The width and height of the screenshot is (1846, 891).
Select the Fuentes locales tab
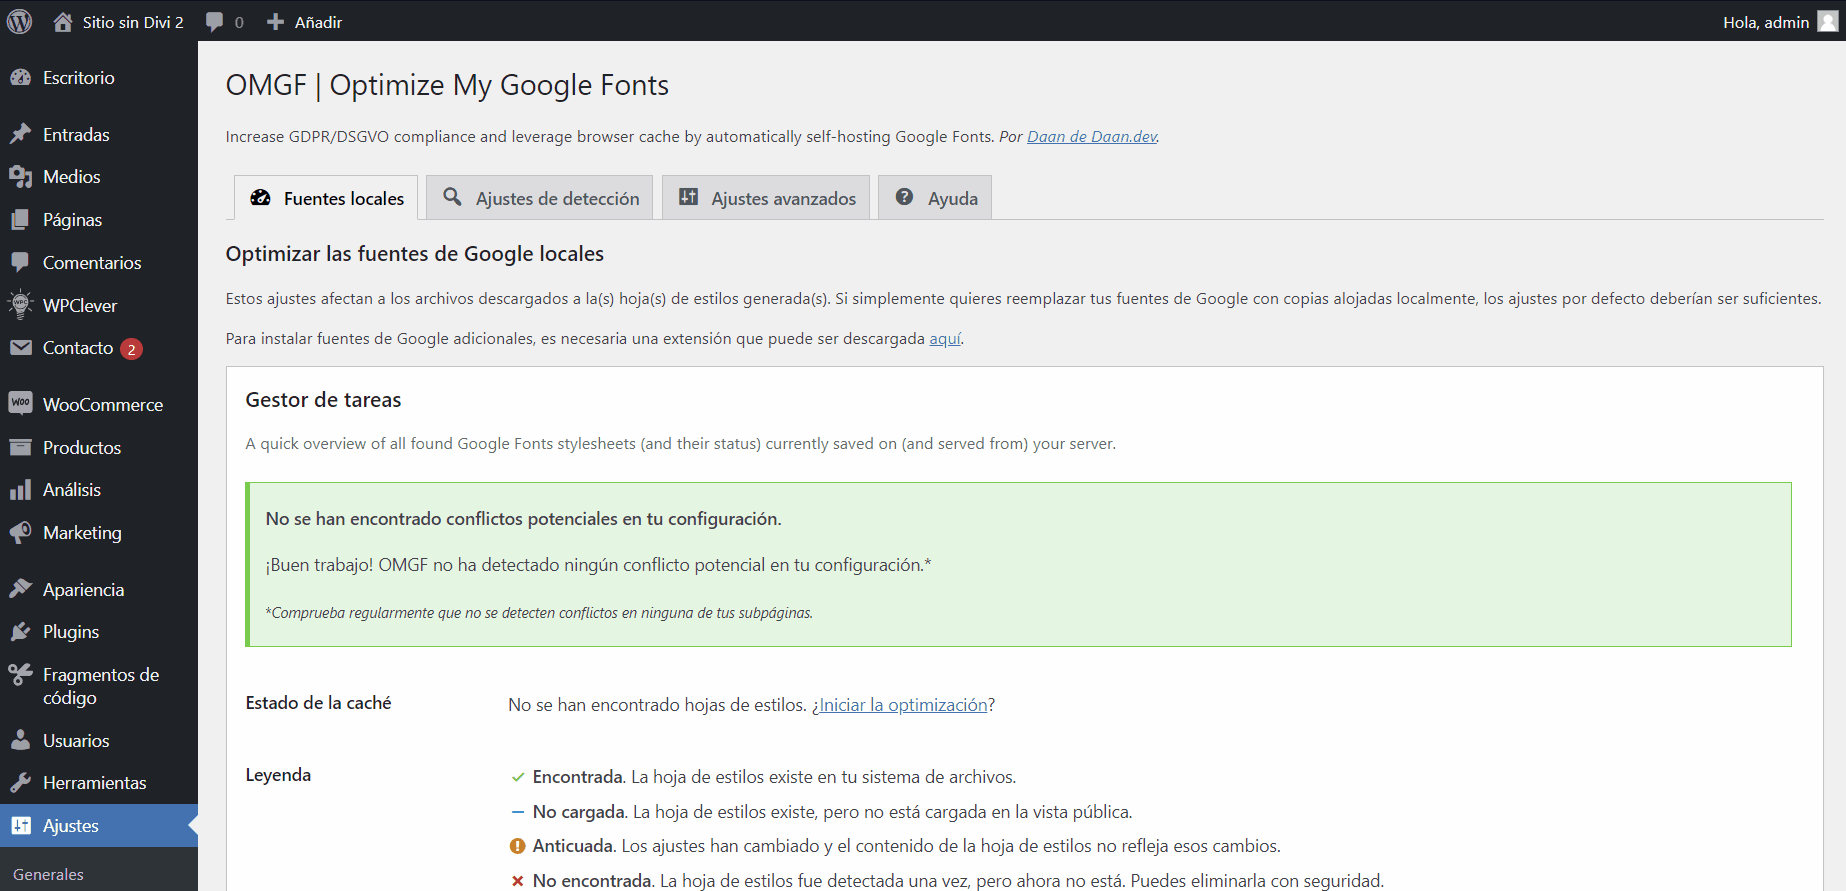pos(326,198)
